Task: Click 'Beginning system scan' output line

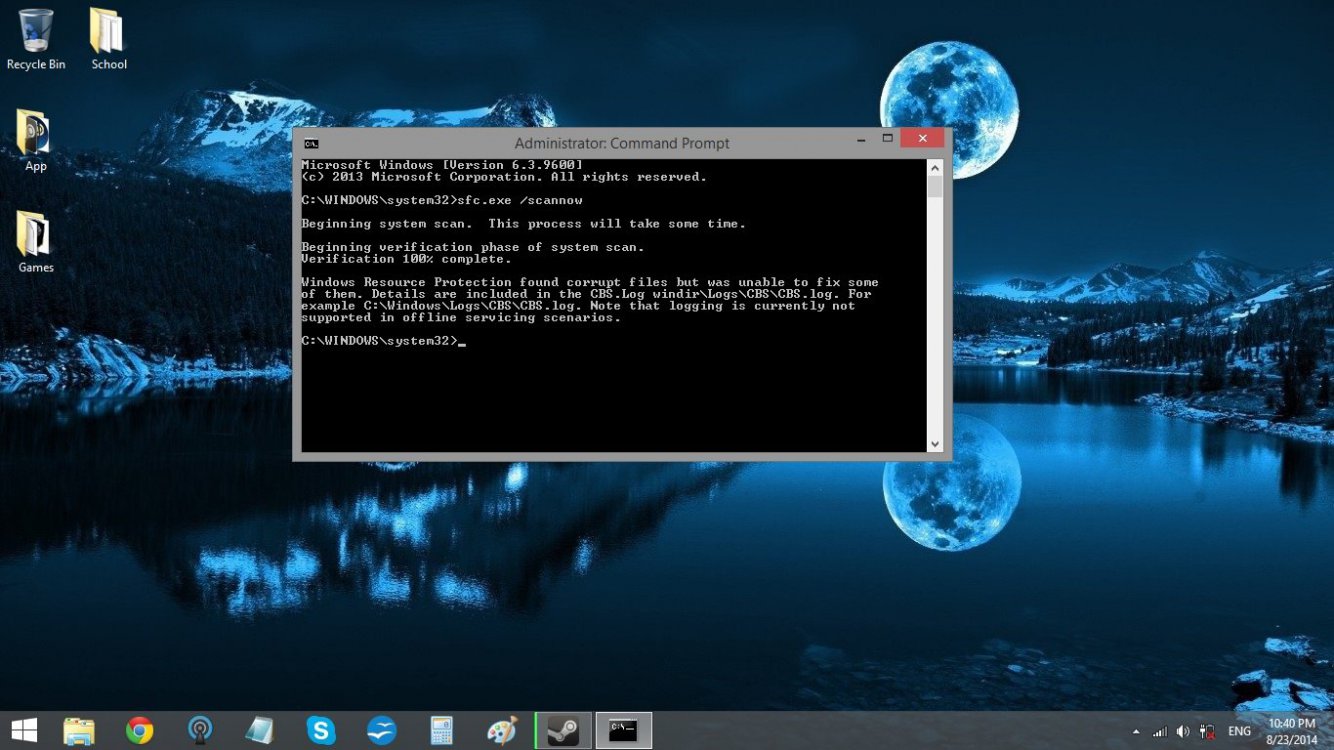Action: [x=523, y=224]
